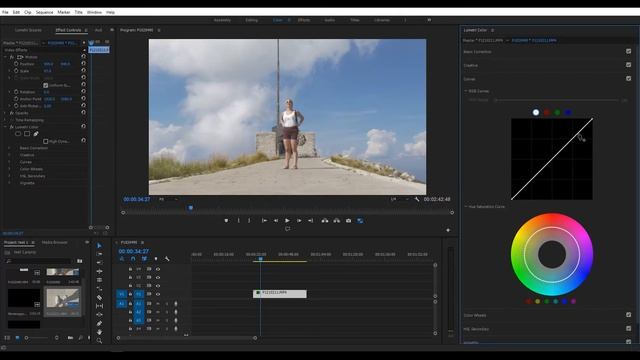Select the Slip tool

pos(99,306)
